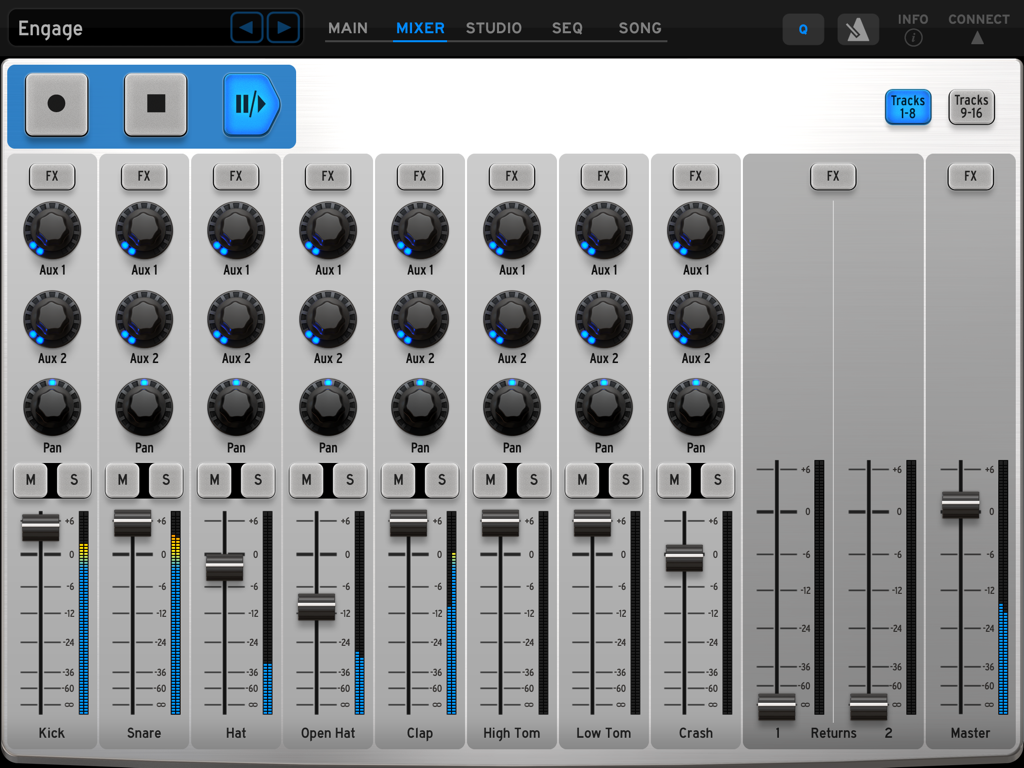The image size is (1024, 768).
Task: Mute the Kick channel
Action: tap(30, 480)
